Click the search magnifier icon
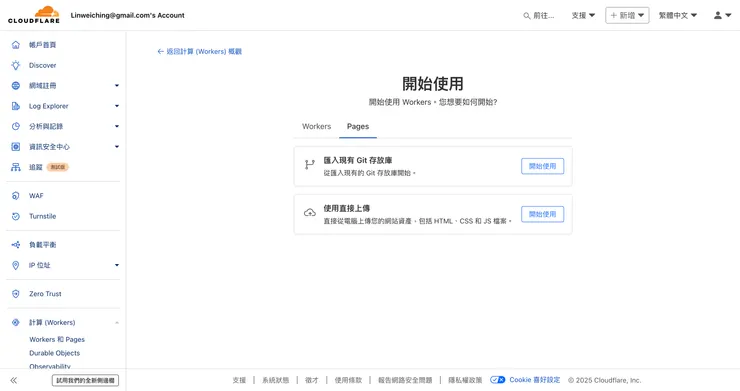Screen dimensions: 740x391 tap(527, 16)
